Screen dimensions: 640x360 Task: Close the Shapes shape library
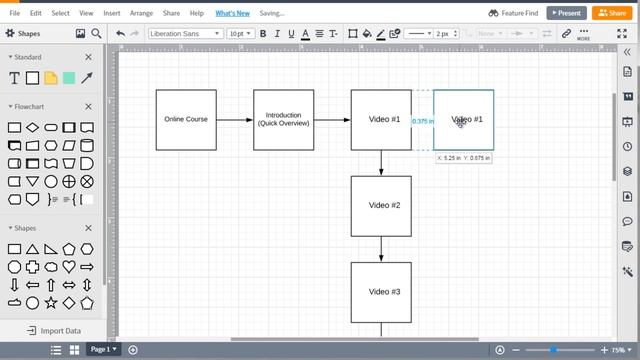pyautogui.click(x=89, y=228)
